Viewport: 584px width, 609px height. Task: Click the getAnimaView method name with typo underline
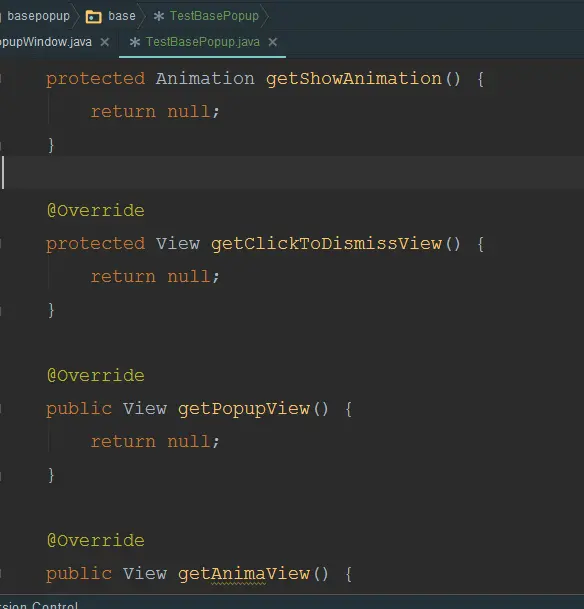pos(244,574)
